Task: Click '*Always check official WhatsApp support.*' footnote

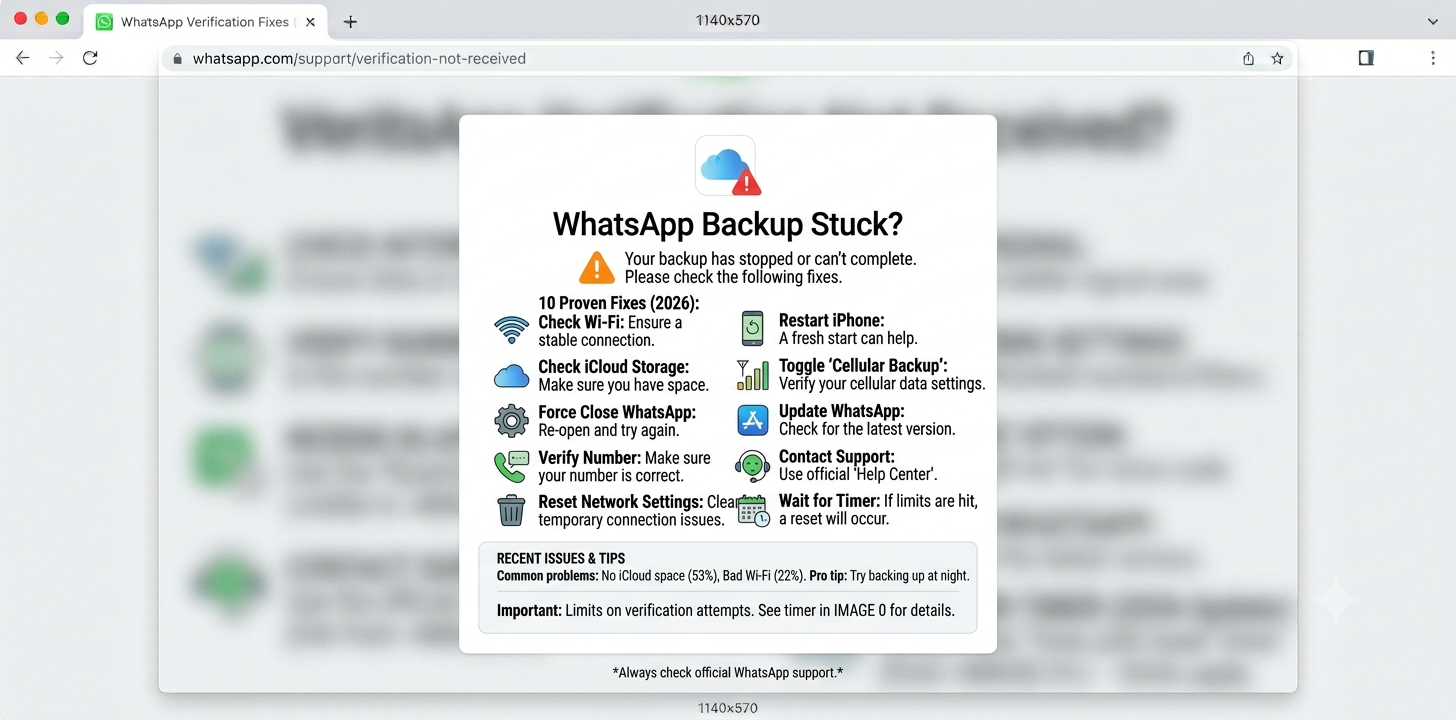Action: [x=727, y=673]
